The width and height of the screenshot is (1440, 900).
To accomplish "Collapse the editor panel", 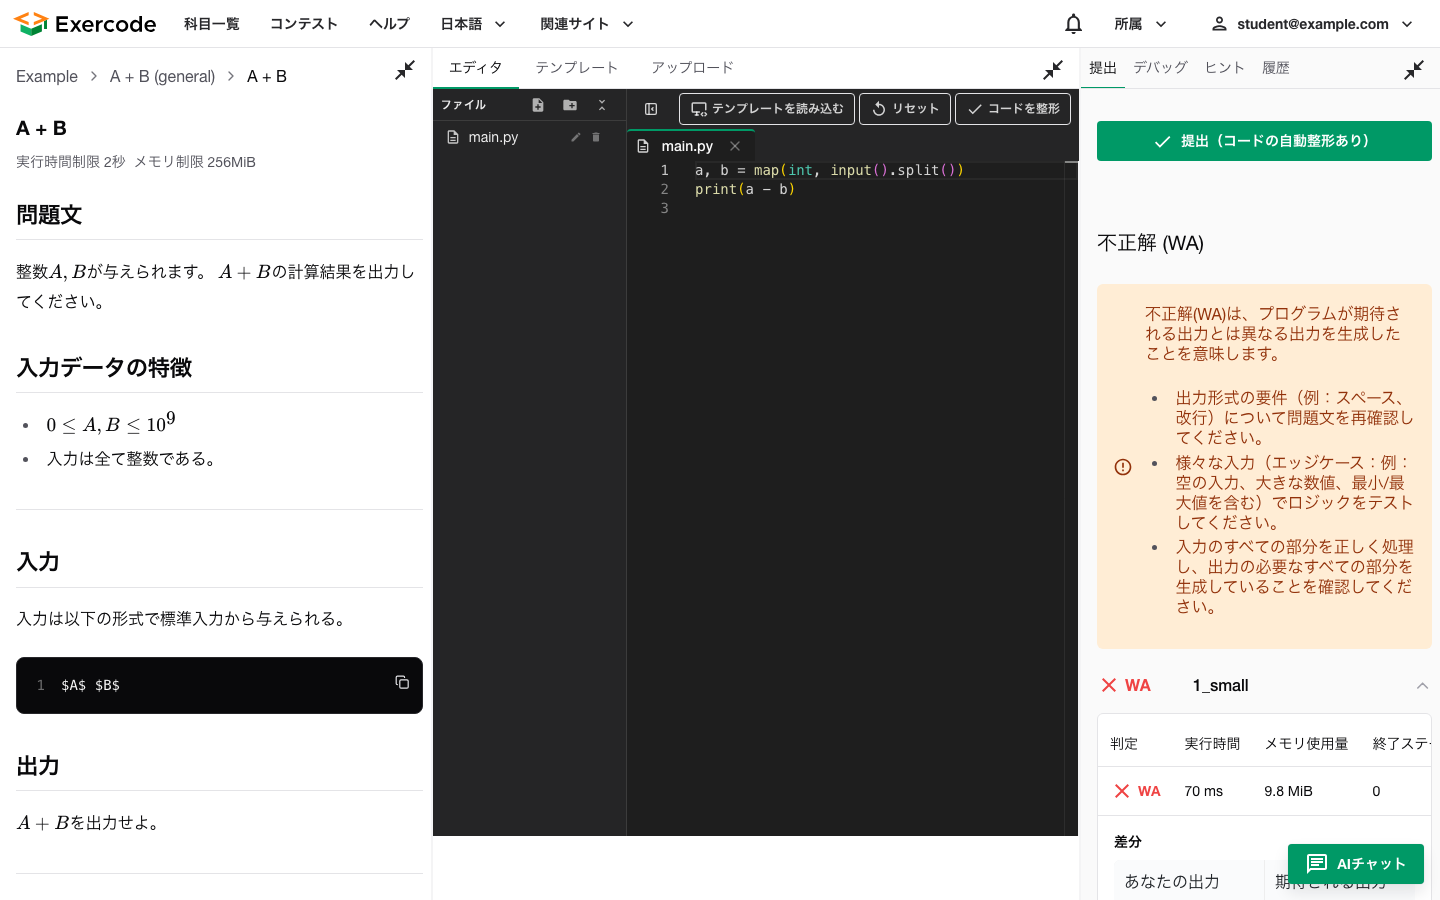I will tap(1053, 70).
